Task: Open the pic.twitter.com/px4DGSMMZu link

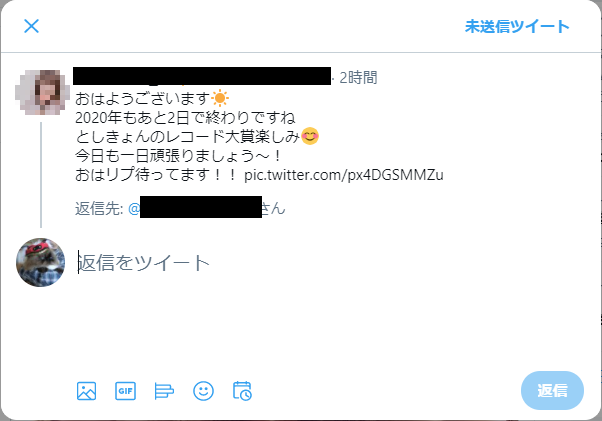Action: pyautogui.click(x=344, y=175)
